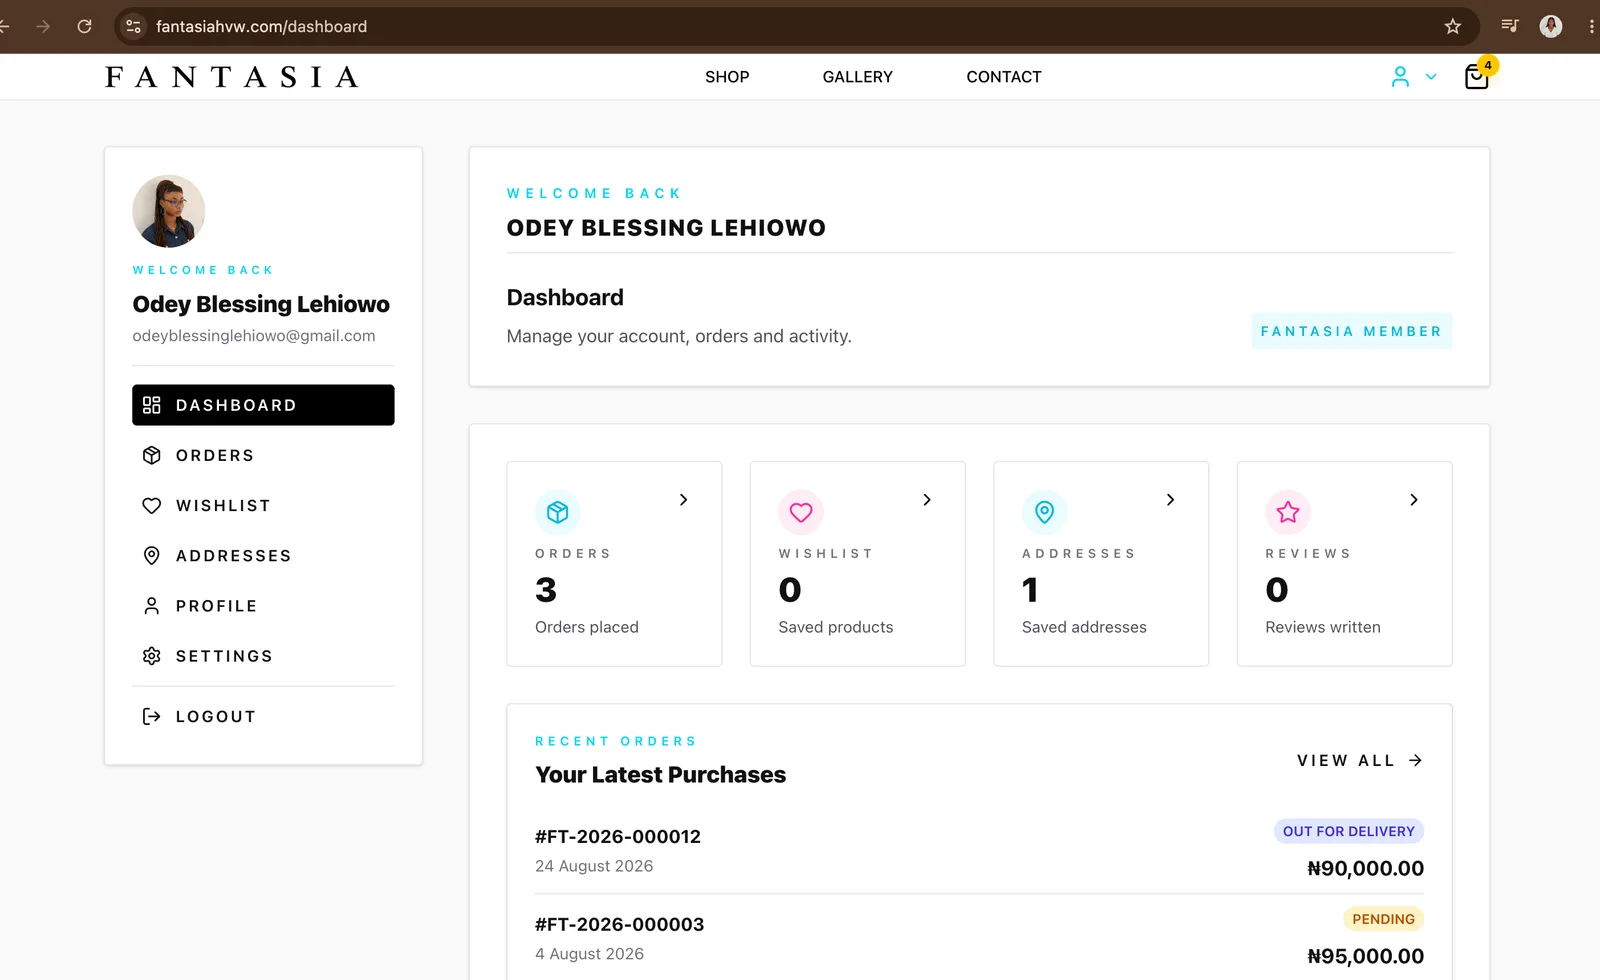This screenshot has width=1600, height=980.
Task: Open Wishlist card chevron arrow
Action: tap(927, 500)
